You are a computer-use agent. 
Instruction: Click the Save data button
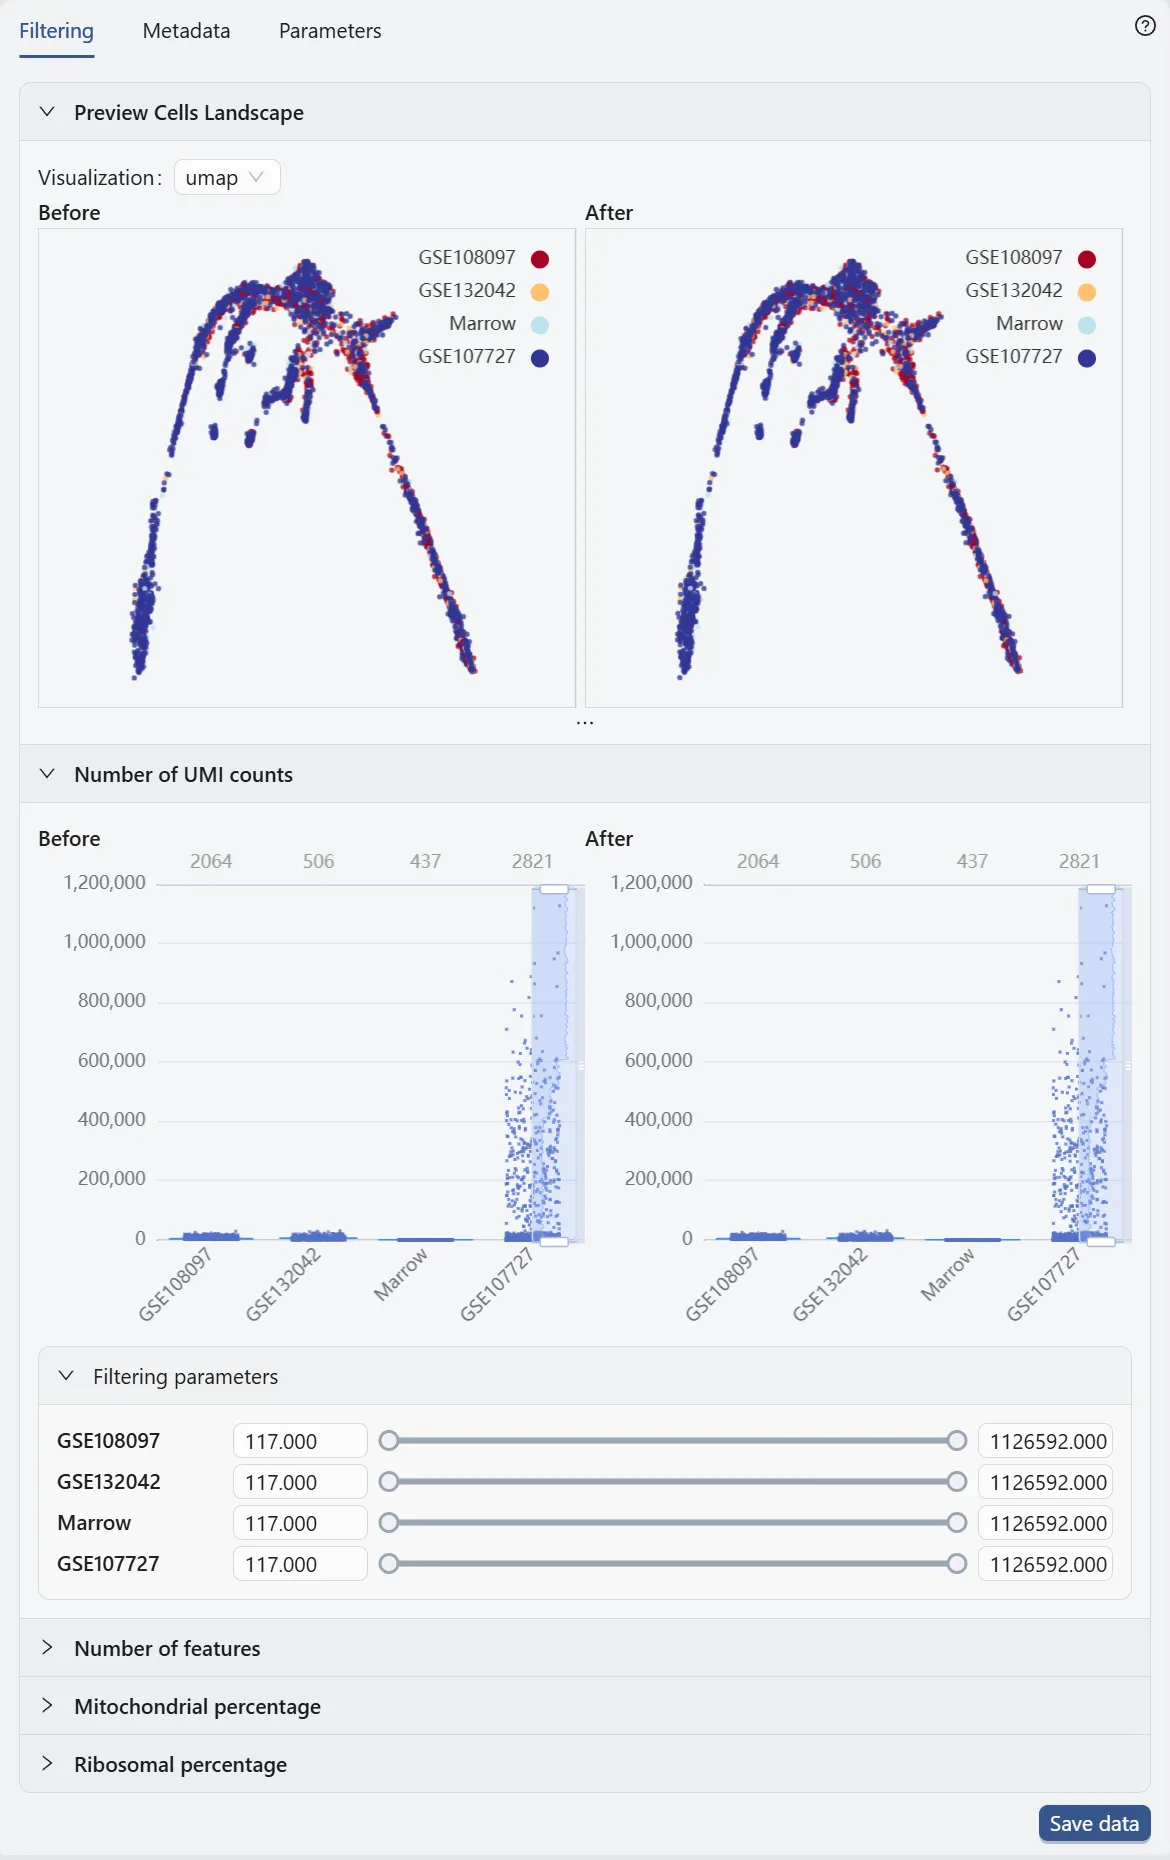coord(1094,1823)
